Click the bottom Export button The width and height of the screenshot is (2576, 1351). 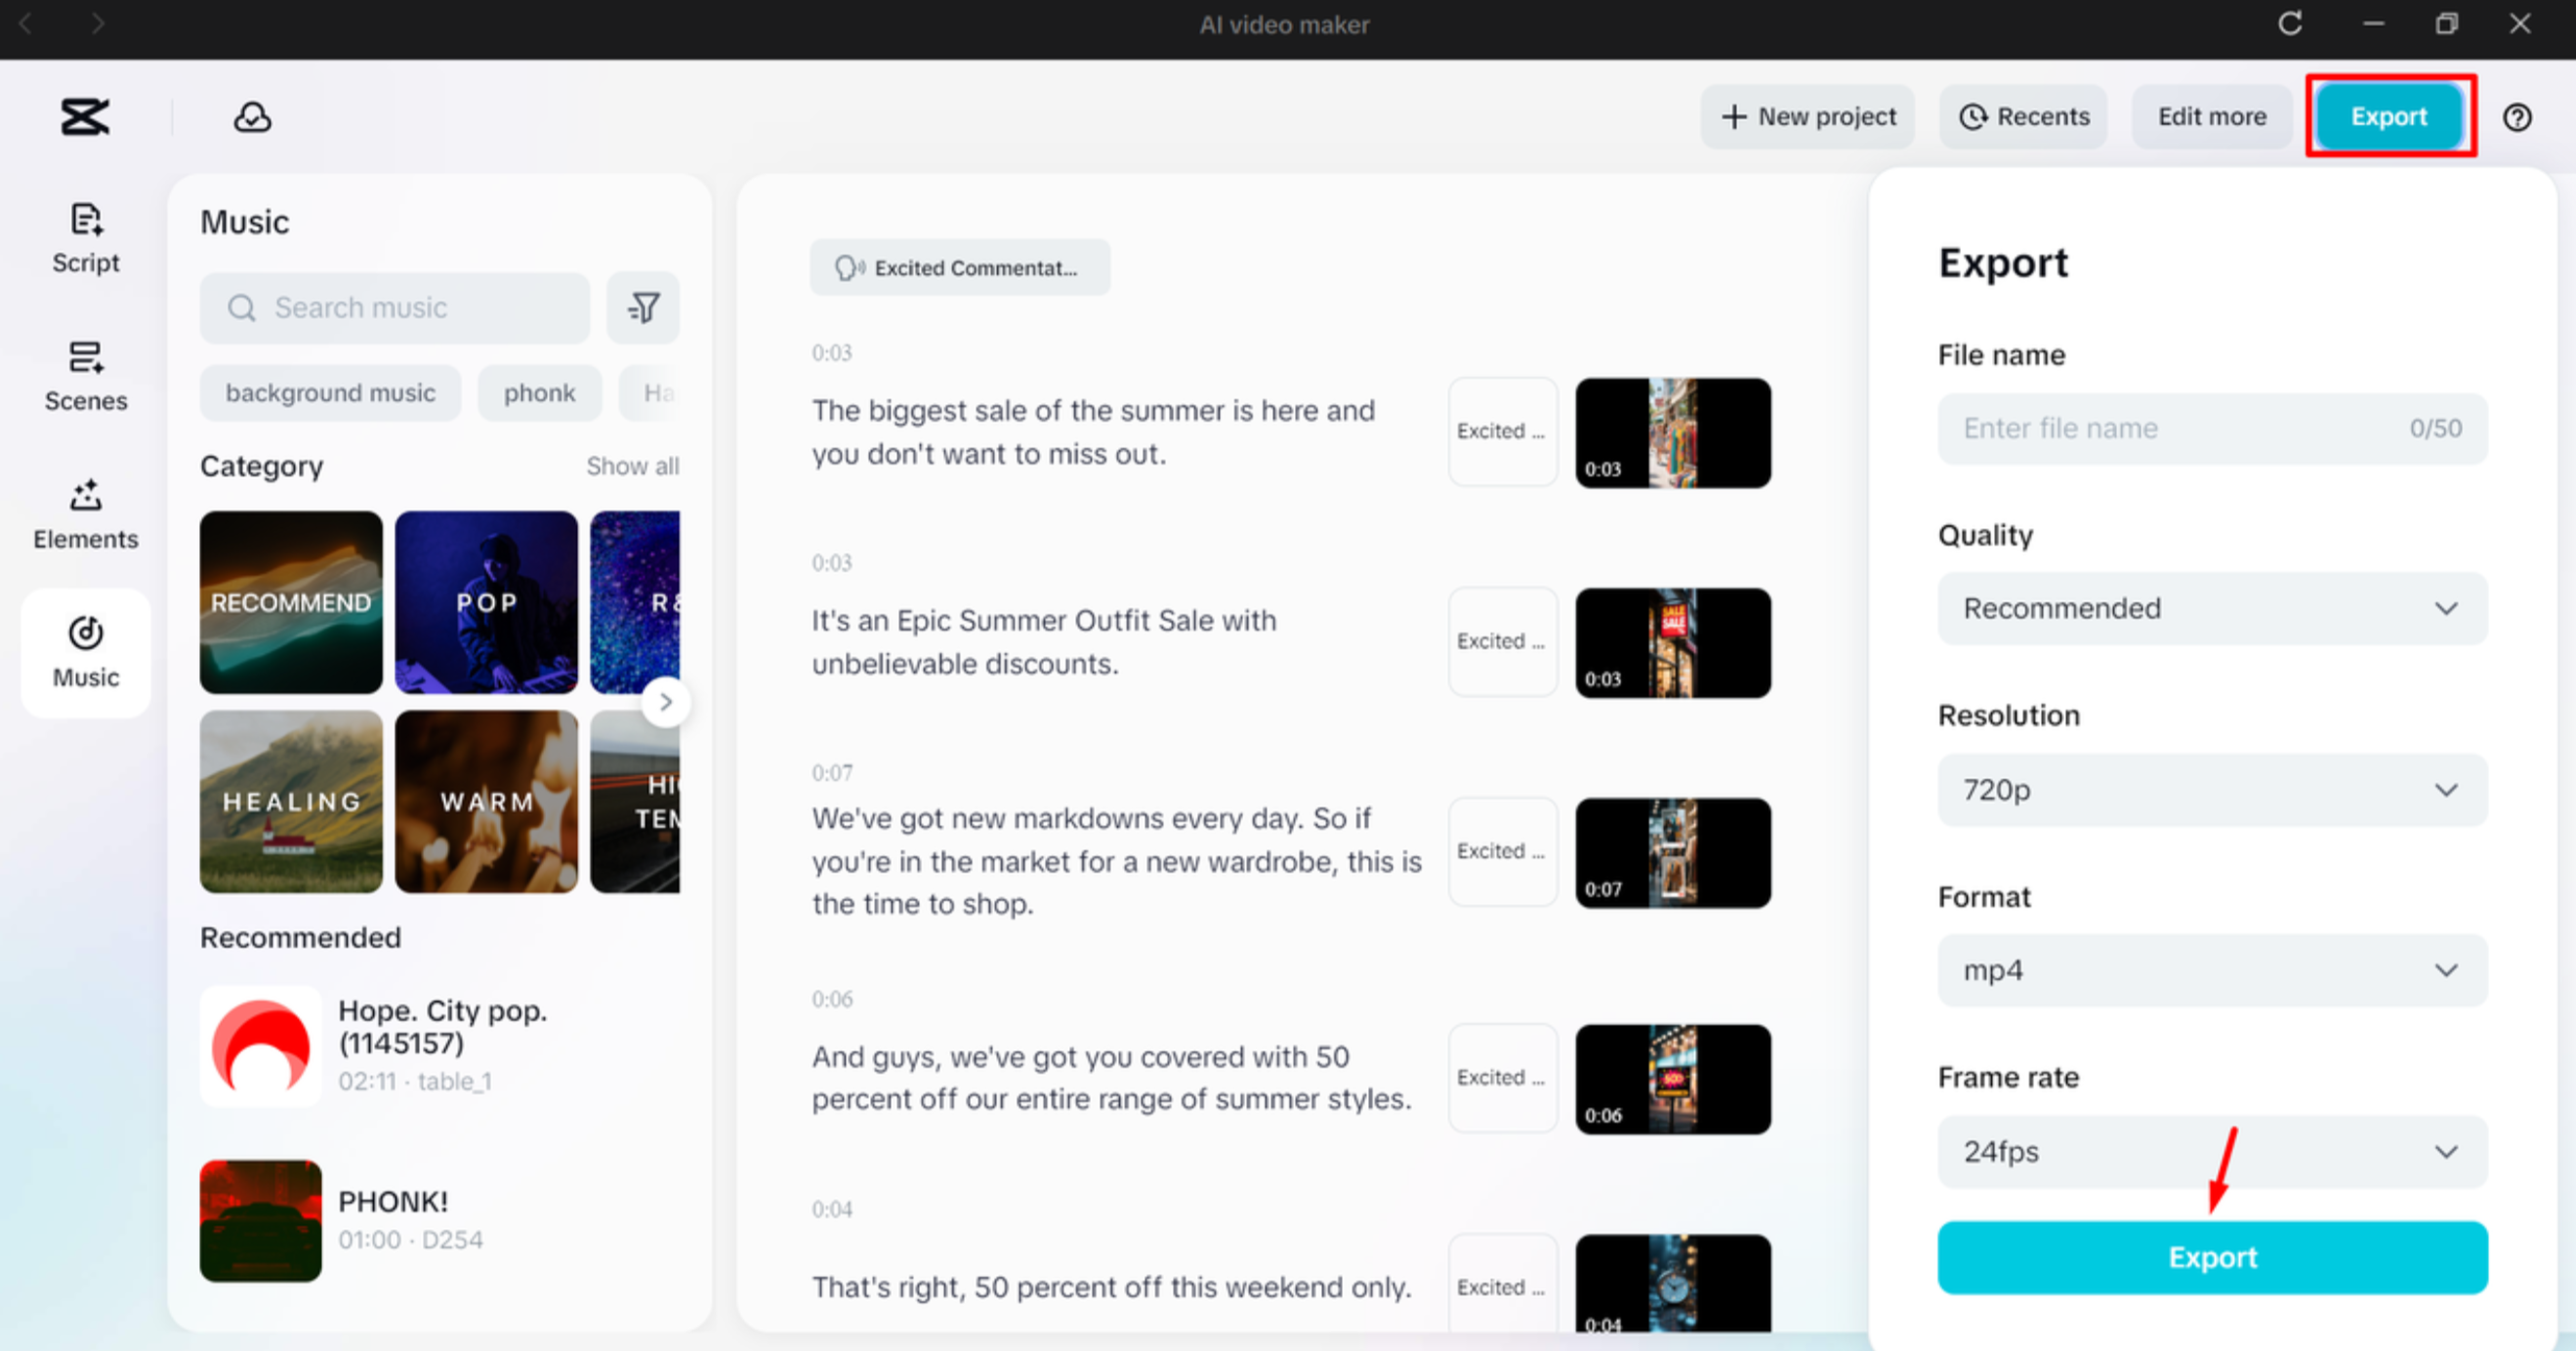(2212, 1257)
